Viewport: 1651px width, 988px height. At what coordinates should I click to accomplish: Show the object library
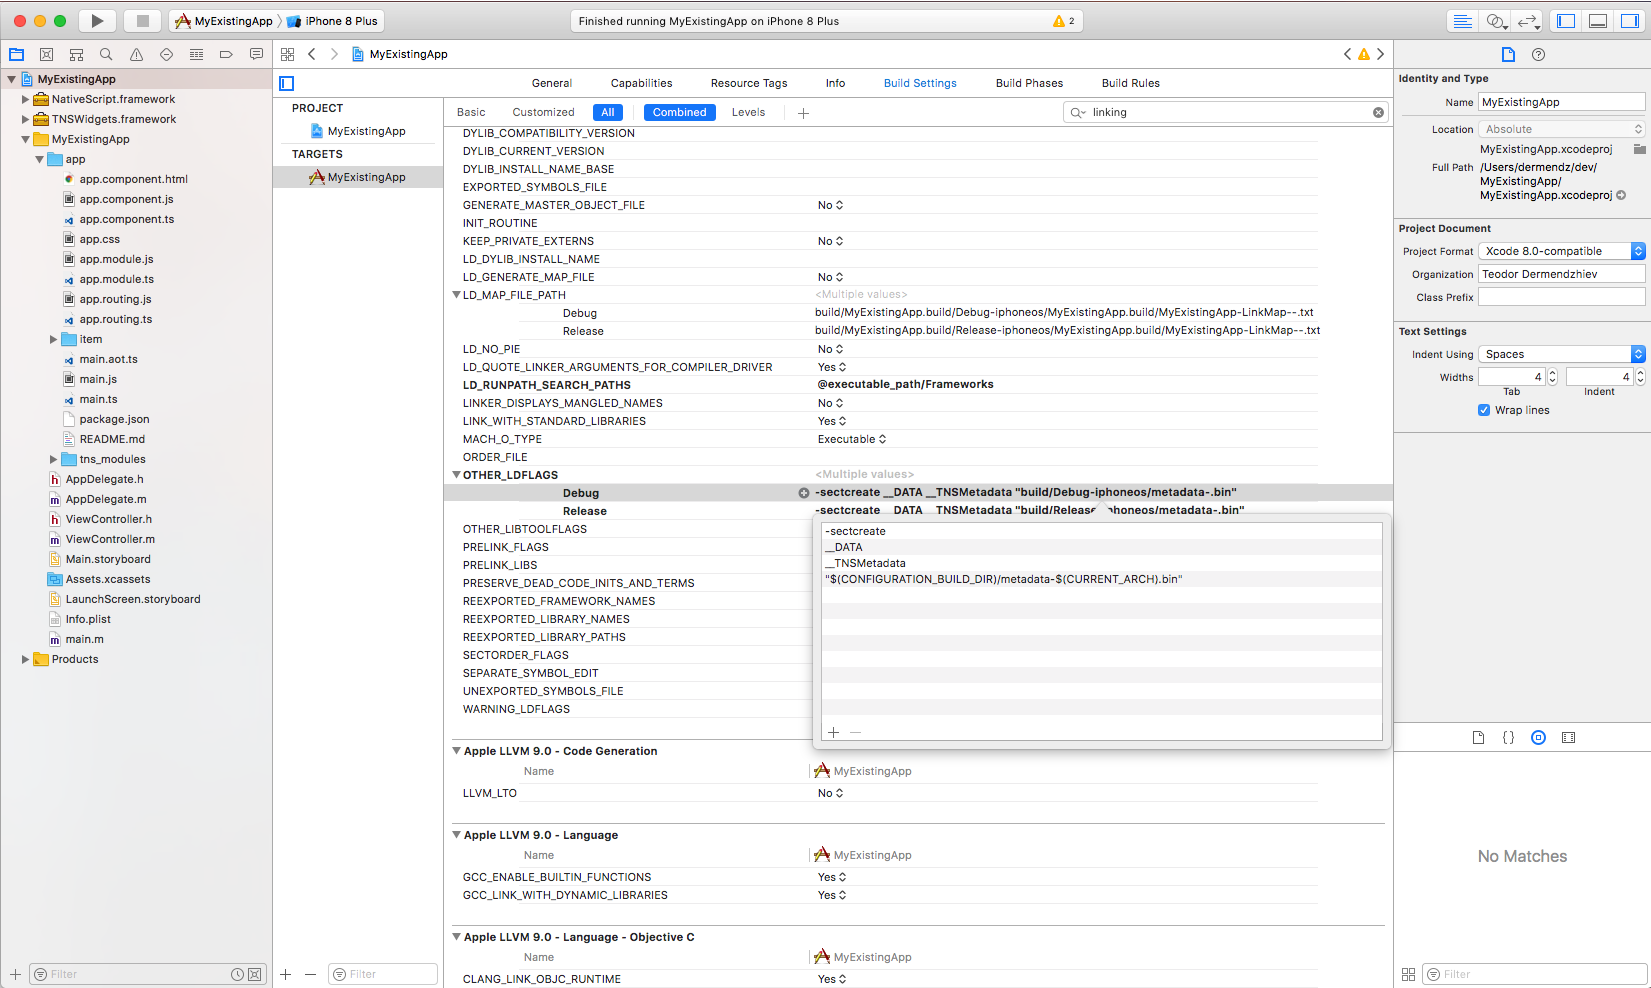1538,737
